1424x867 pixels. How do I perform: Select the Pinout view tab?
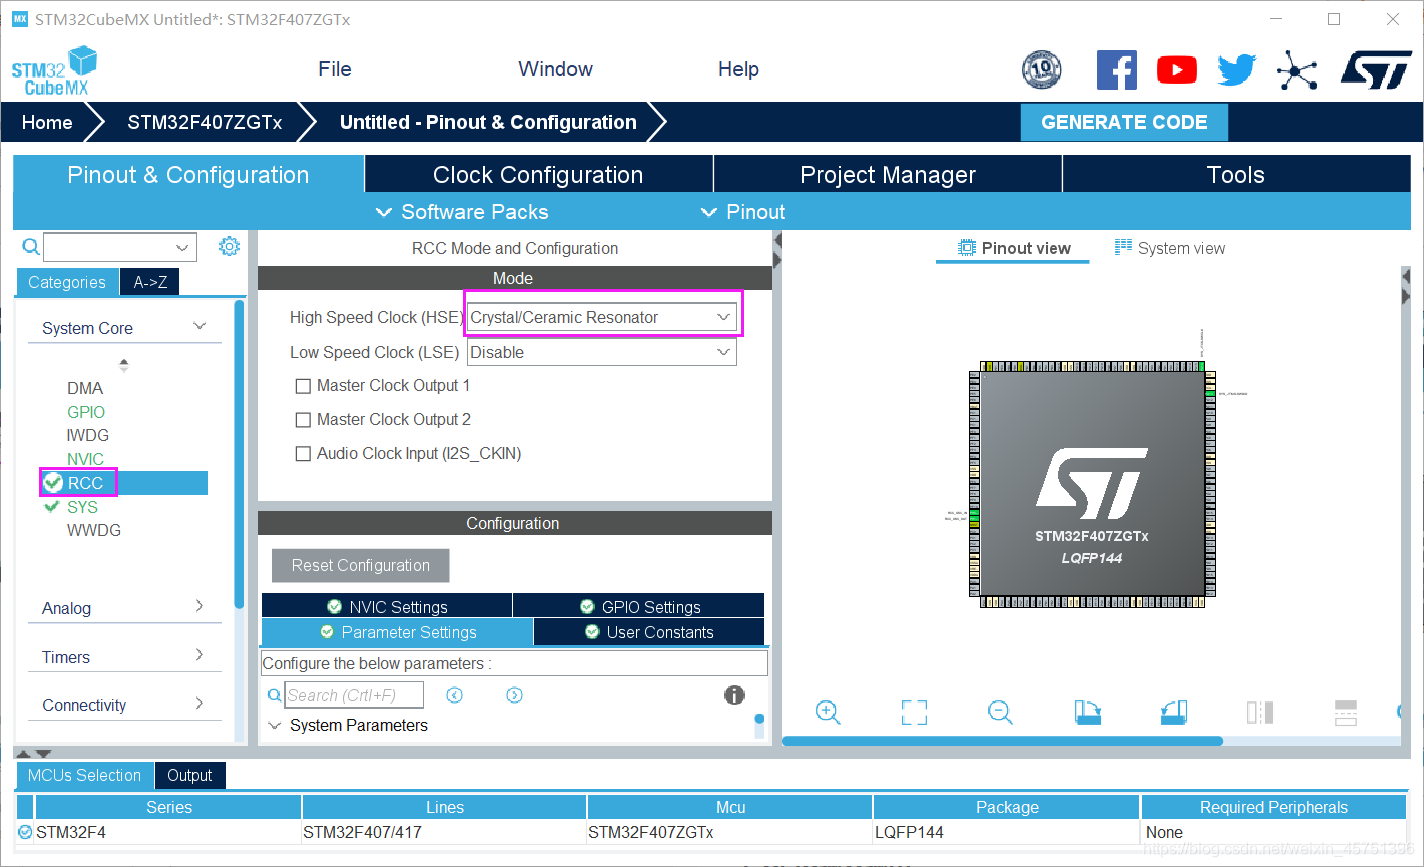[1013, 248]
